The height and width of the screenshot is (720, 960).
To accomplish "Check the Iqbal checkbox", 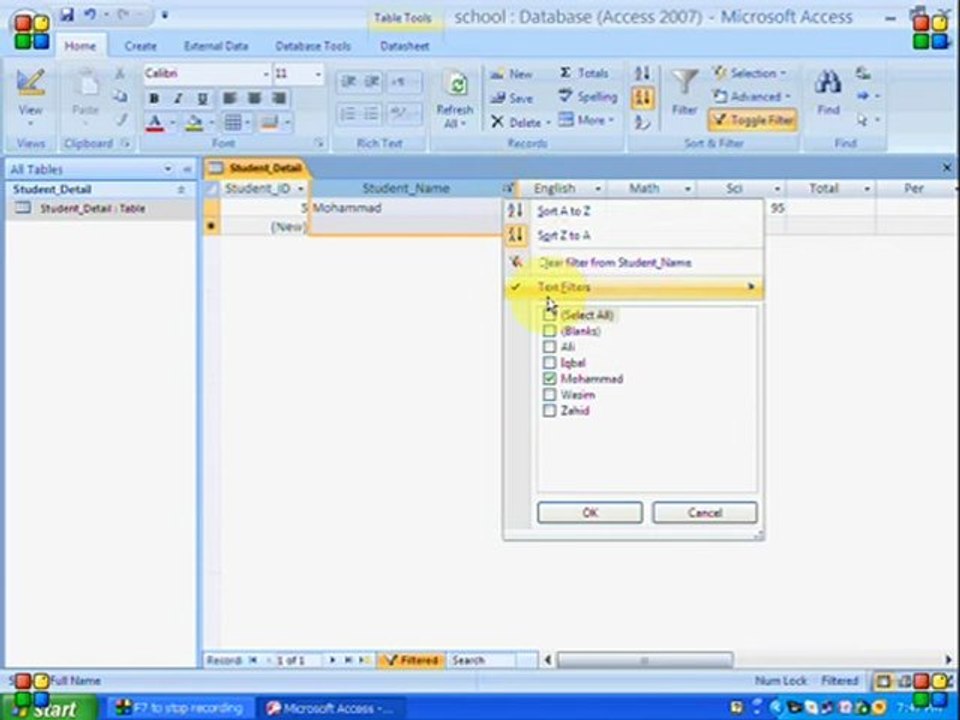I will tap(549, 362).
